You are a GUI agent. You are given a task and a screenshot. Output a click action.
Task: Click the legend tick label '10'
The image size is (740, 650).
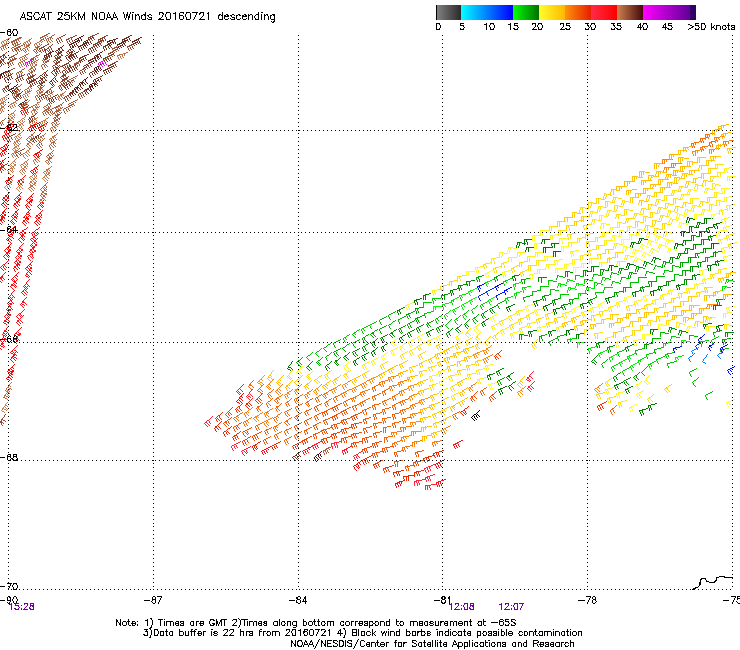(x=489, y=27)
